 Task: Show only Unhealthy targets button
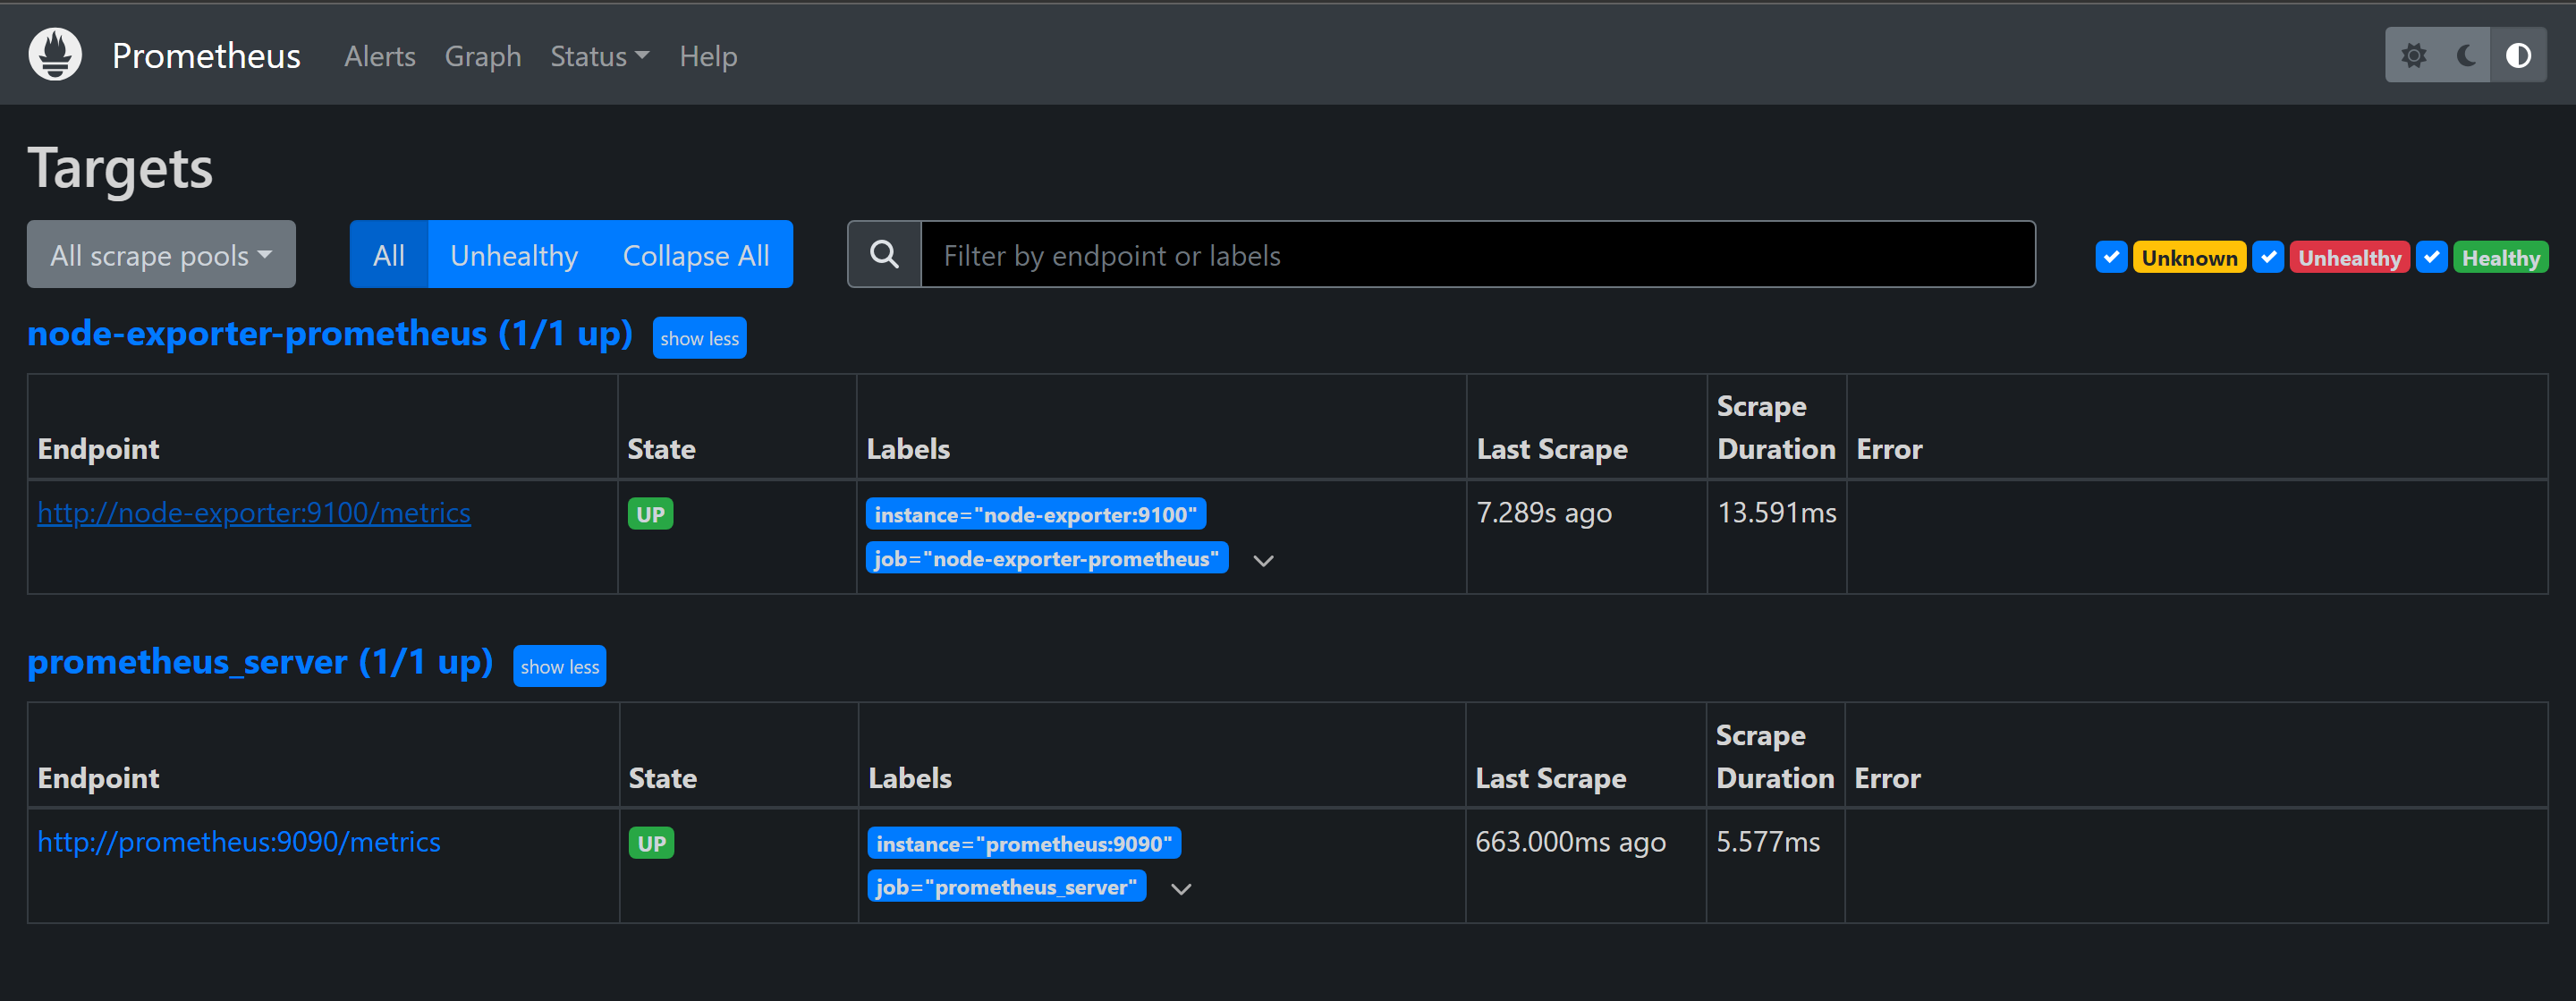click(x=513, y=255)
